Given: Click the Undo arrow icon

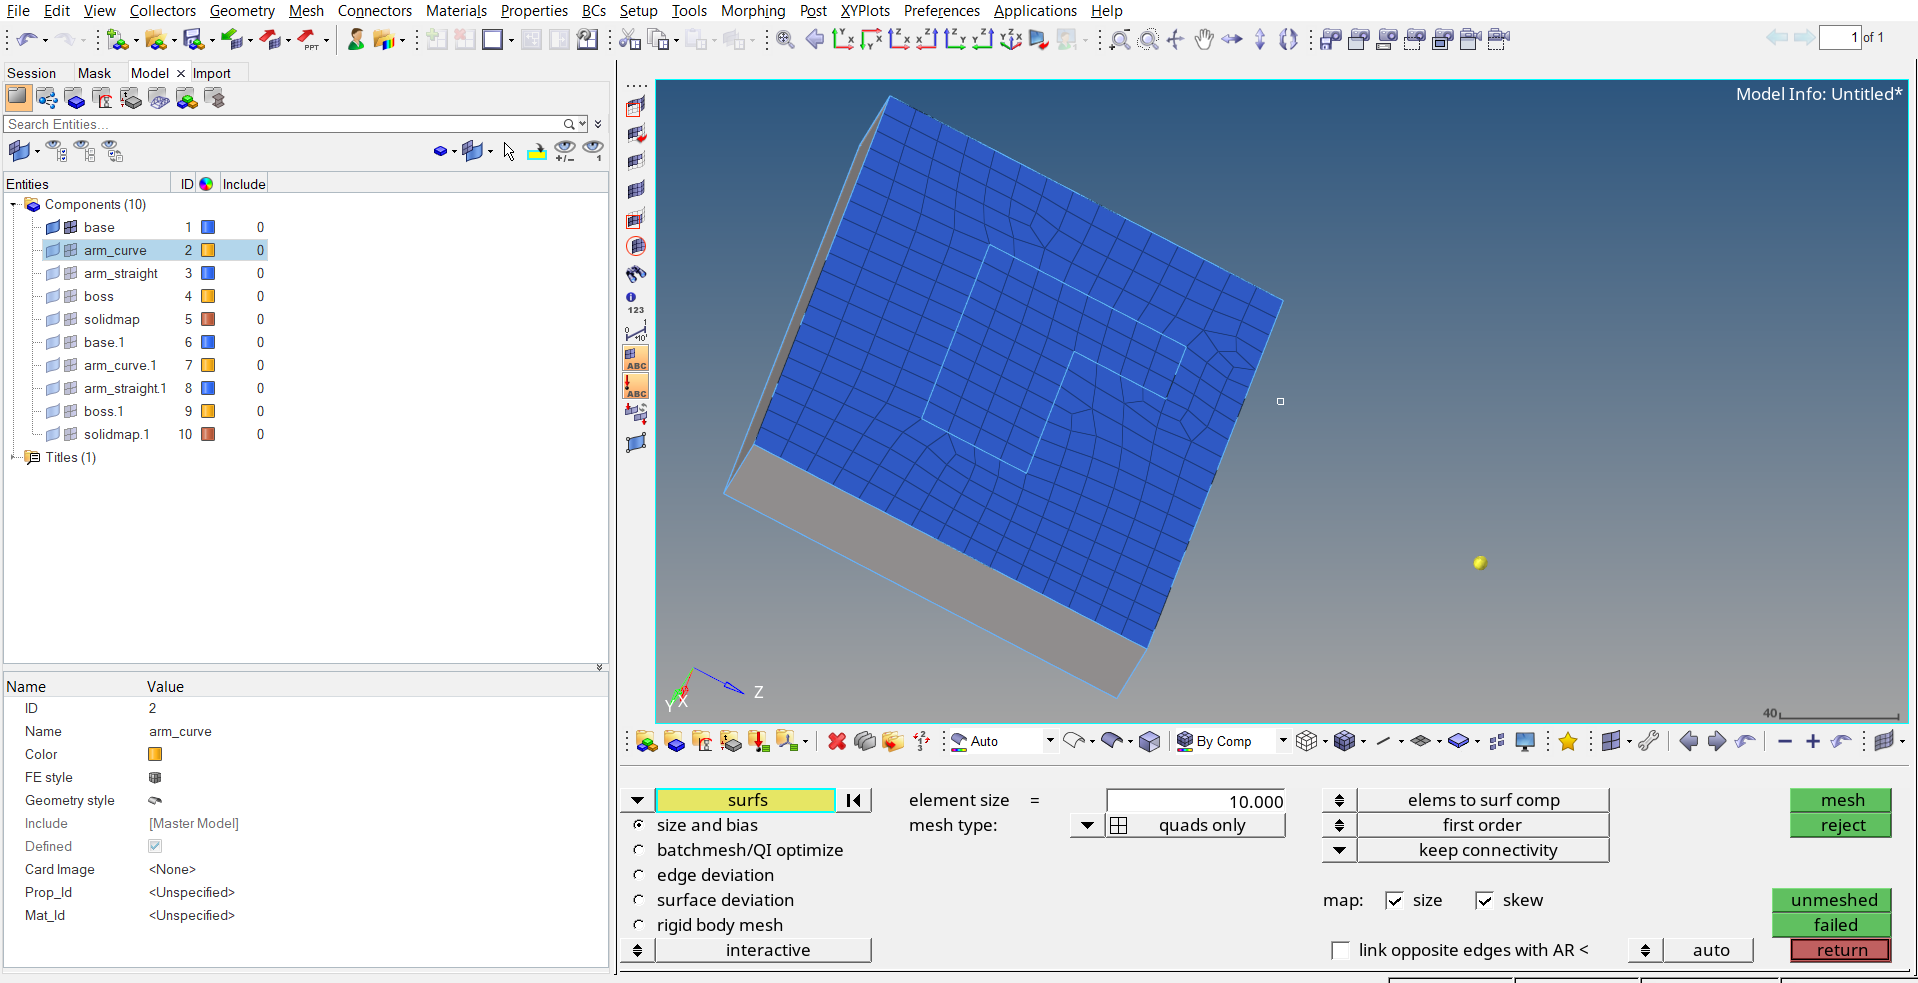Looking at the screenshot, I should 27,39.
